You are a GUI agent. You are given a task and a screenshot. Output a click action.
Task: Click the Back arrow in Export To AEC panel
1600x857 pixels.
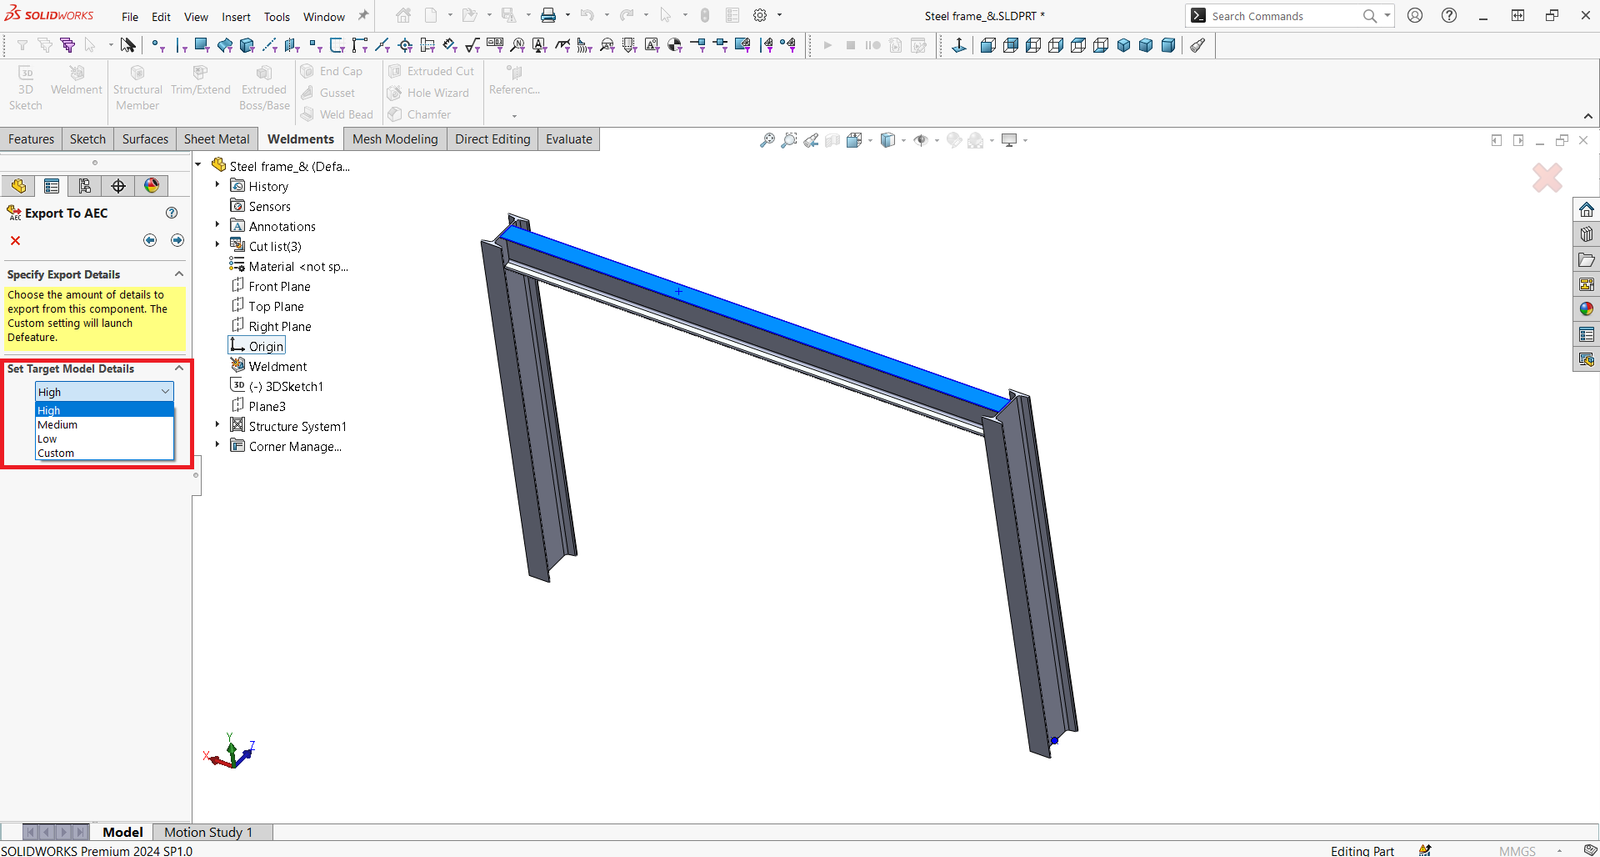(x=150, y=240)
